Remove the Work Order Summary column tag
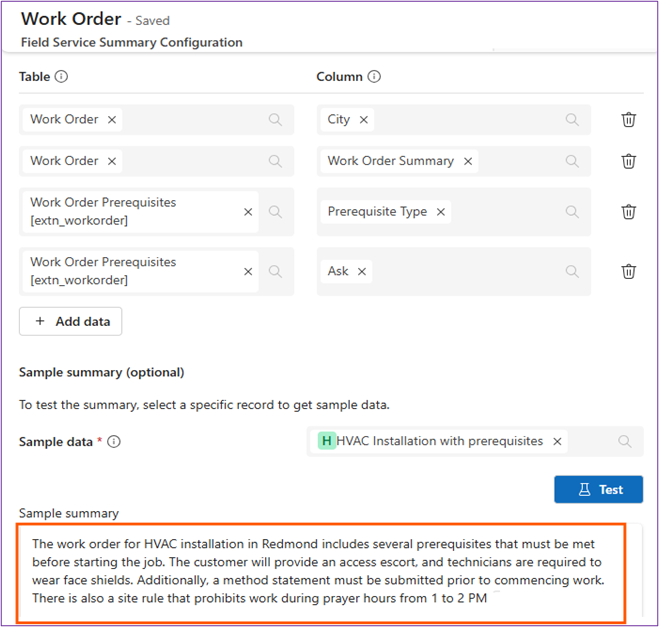Viewport: 659px width, 627px height. [468, 161]
